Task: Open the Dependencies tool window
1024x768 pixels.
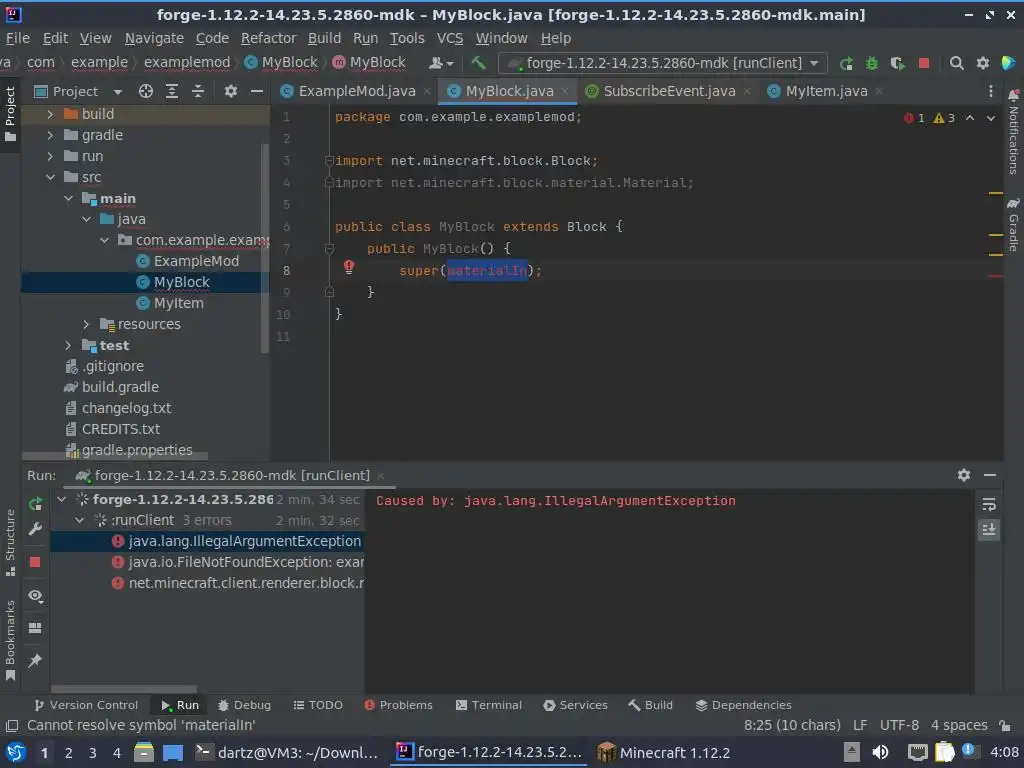Action: (743, 705)
